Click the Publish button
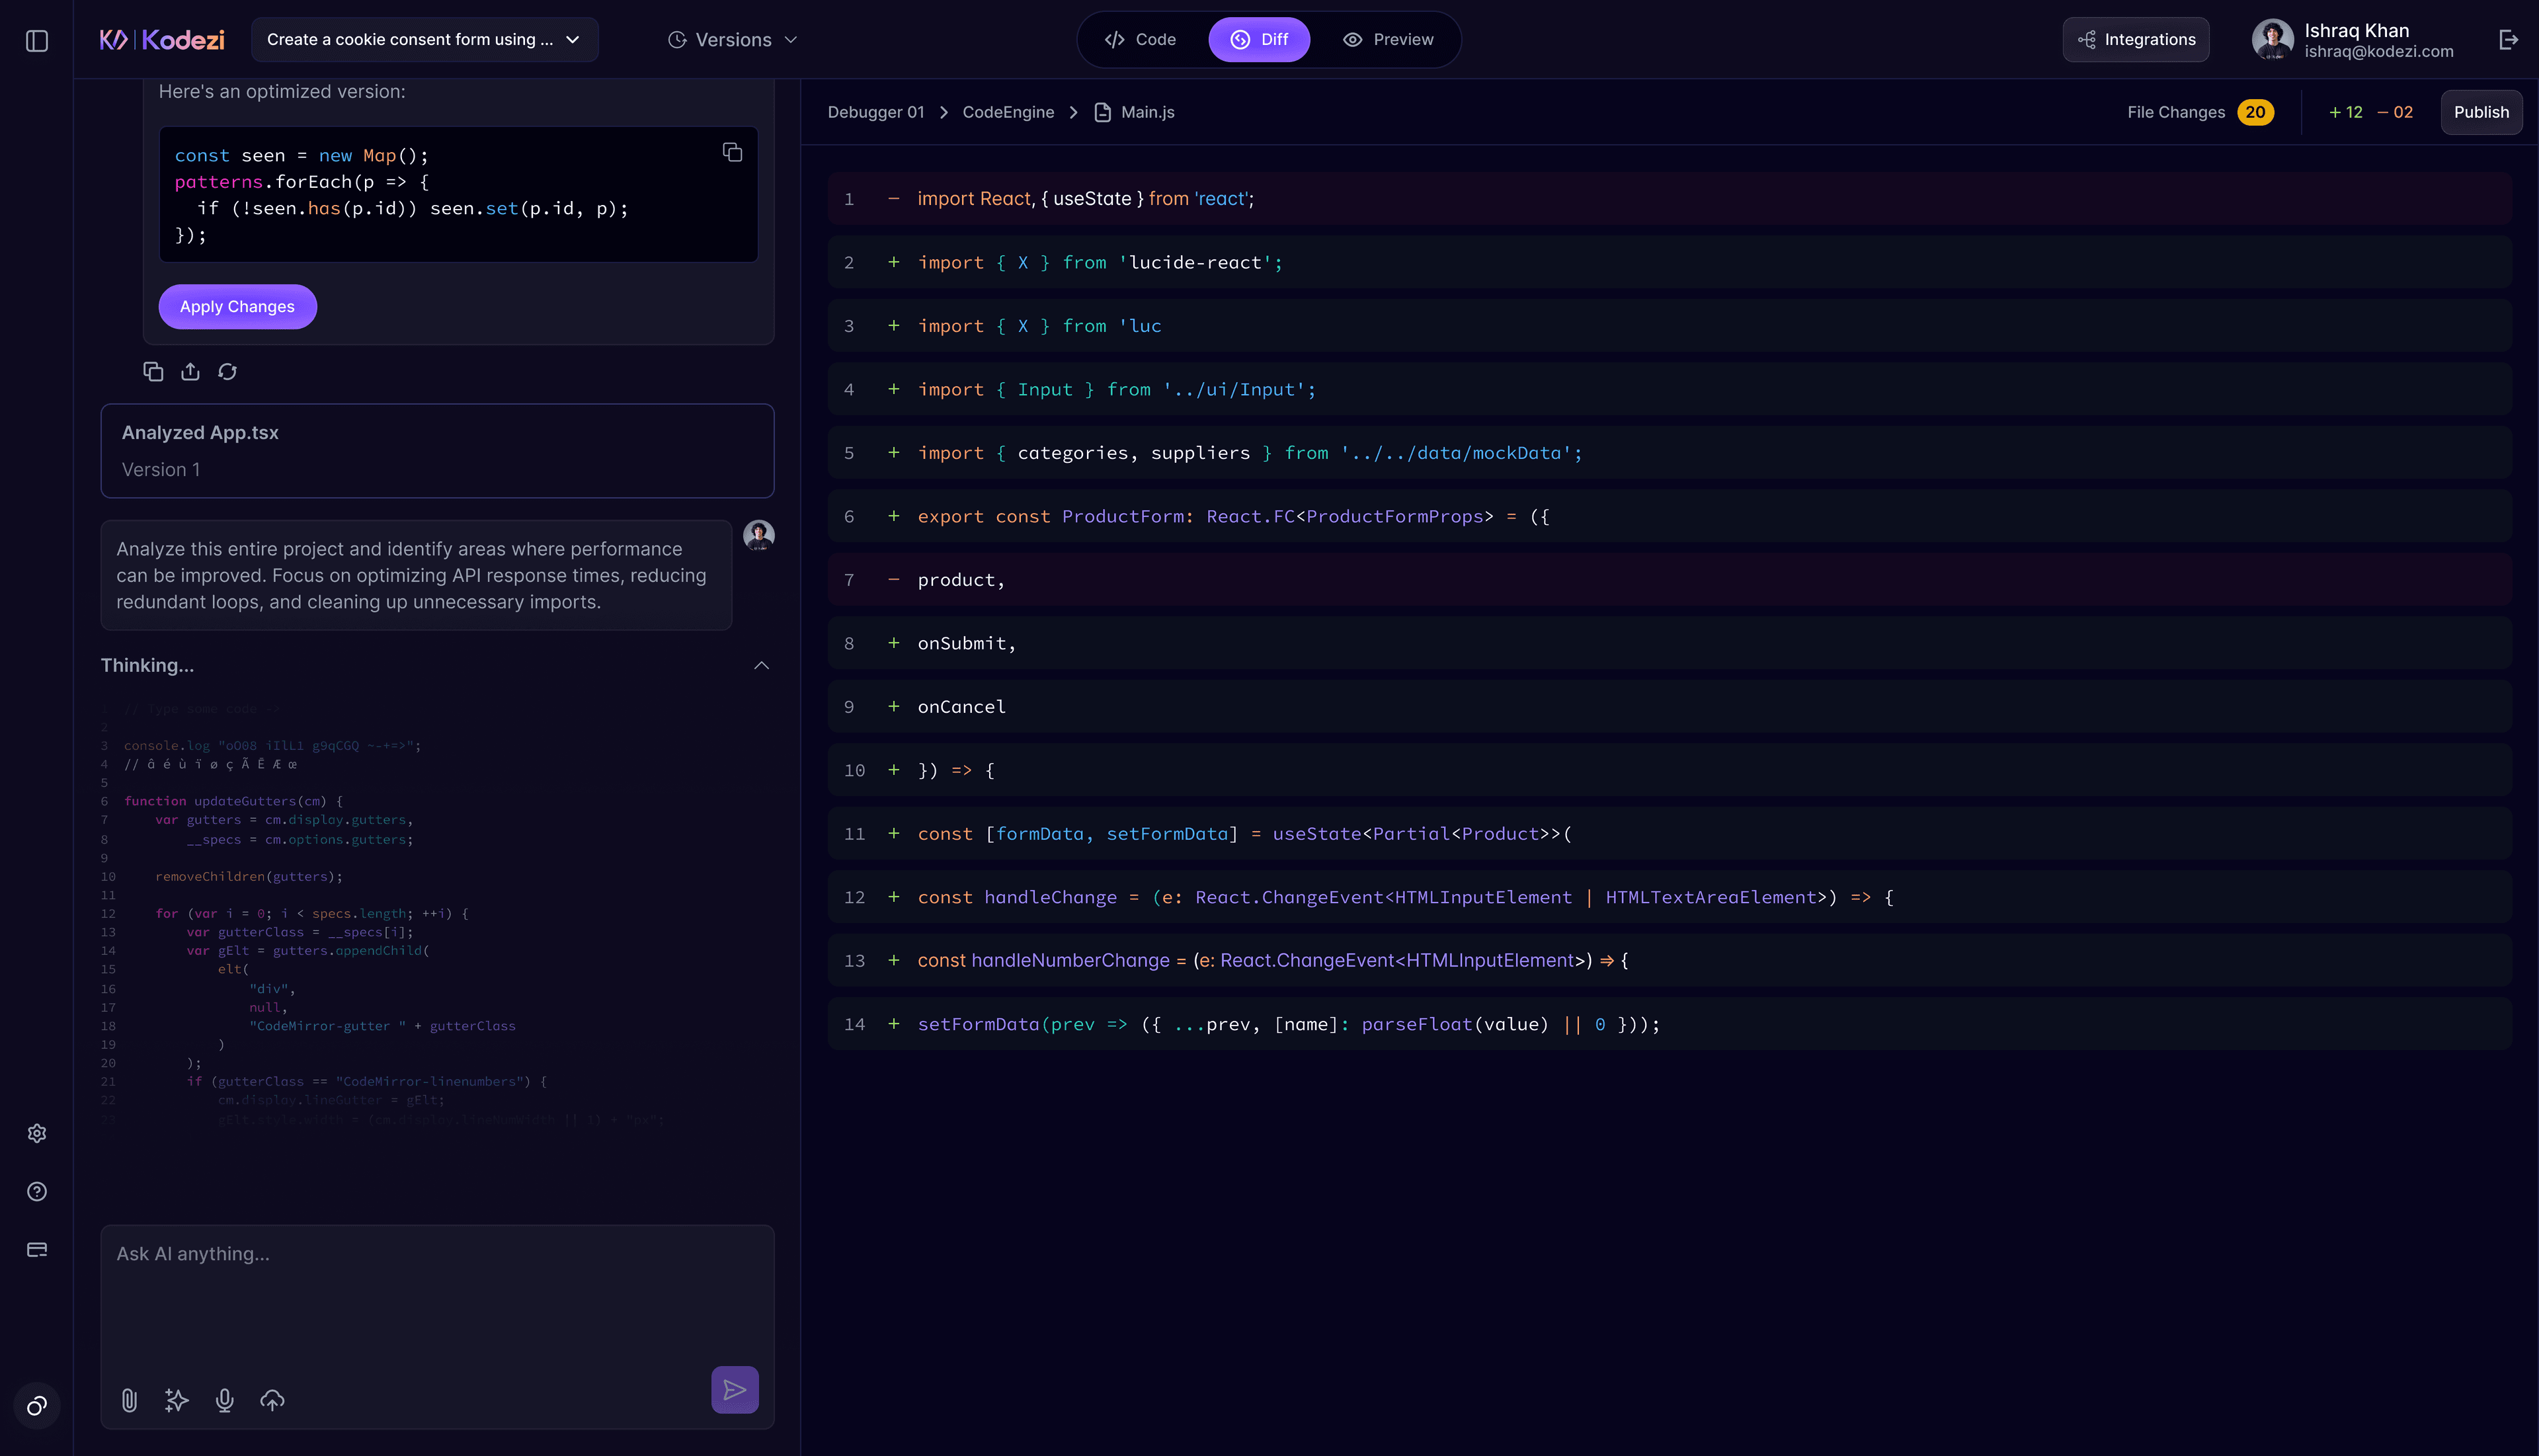Screen dimensions: 2539x1456 click(2481, 112)
